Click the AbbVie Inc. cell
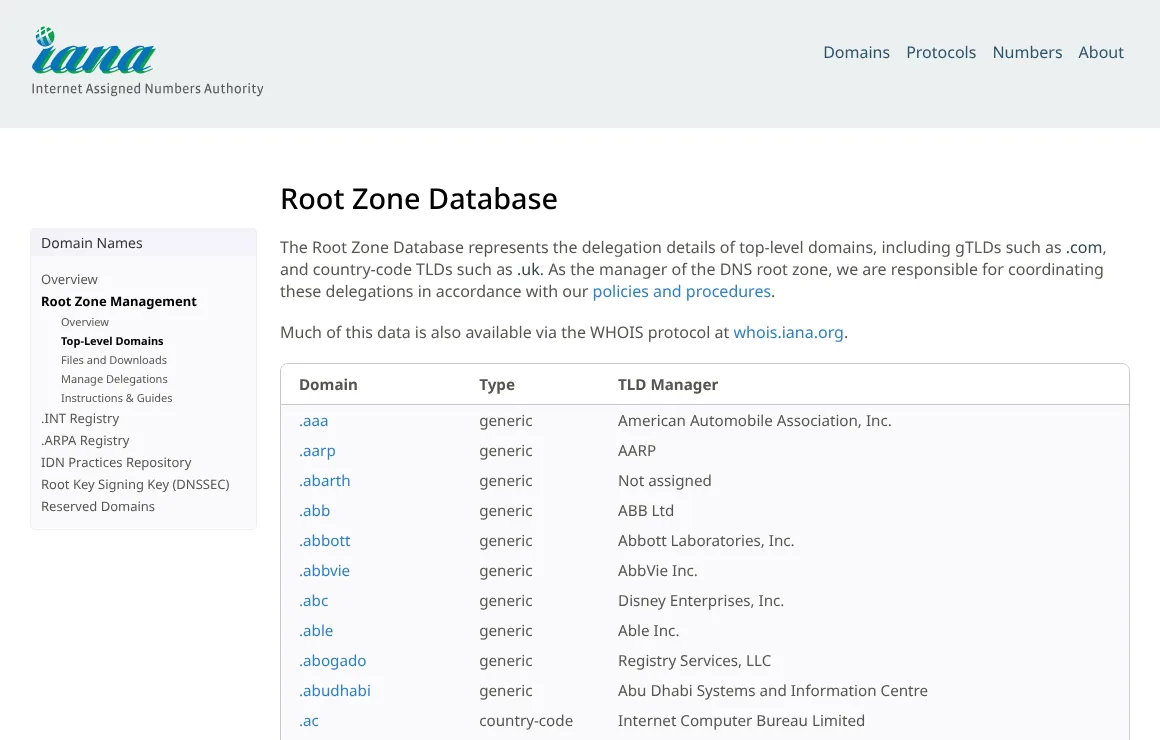Viewport: 1160px width, 740px height. click(x=658, y=571)
